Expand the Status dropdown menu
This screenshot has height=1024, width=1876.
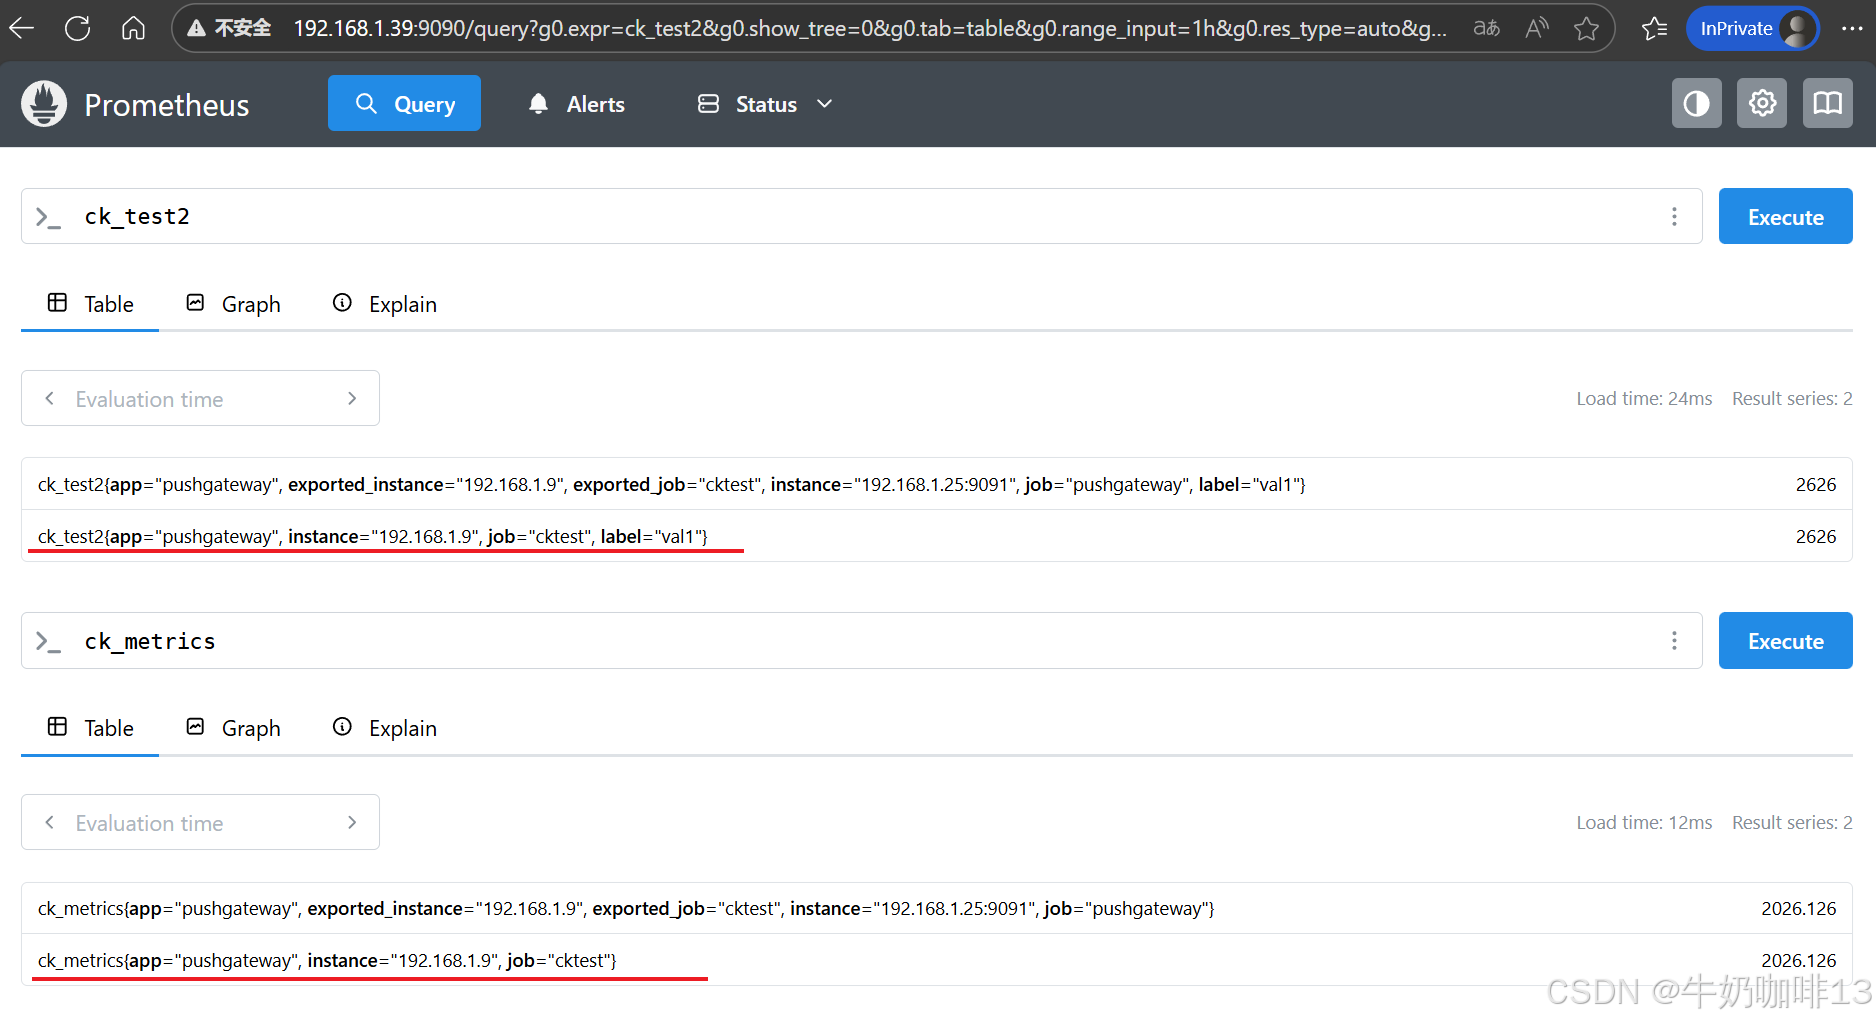pyautogui.click(x=765, y=104)
